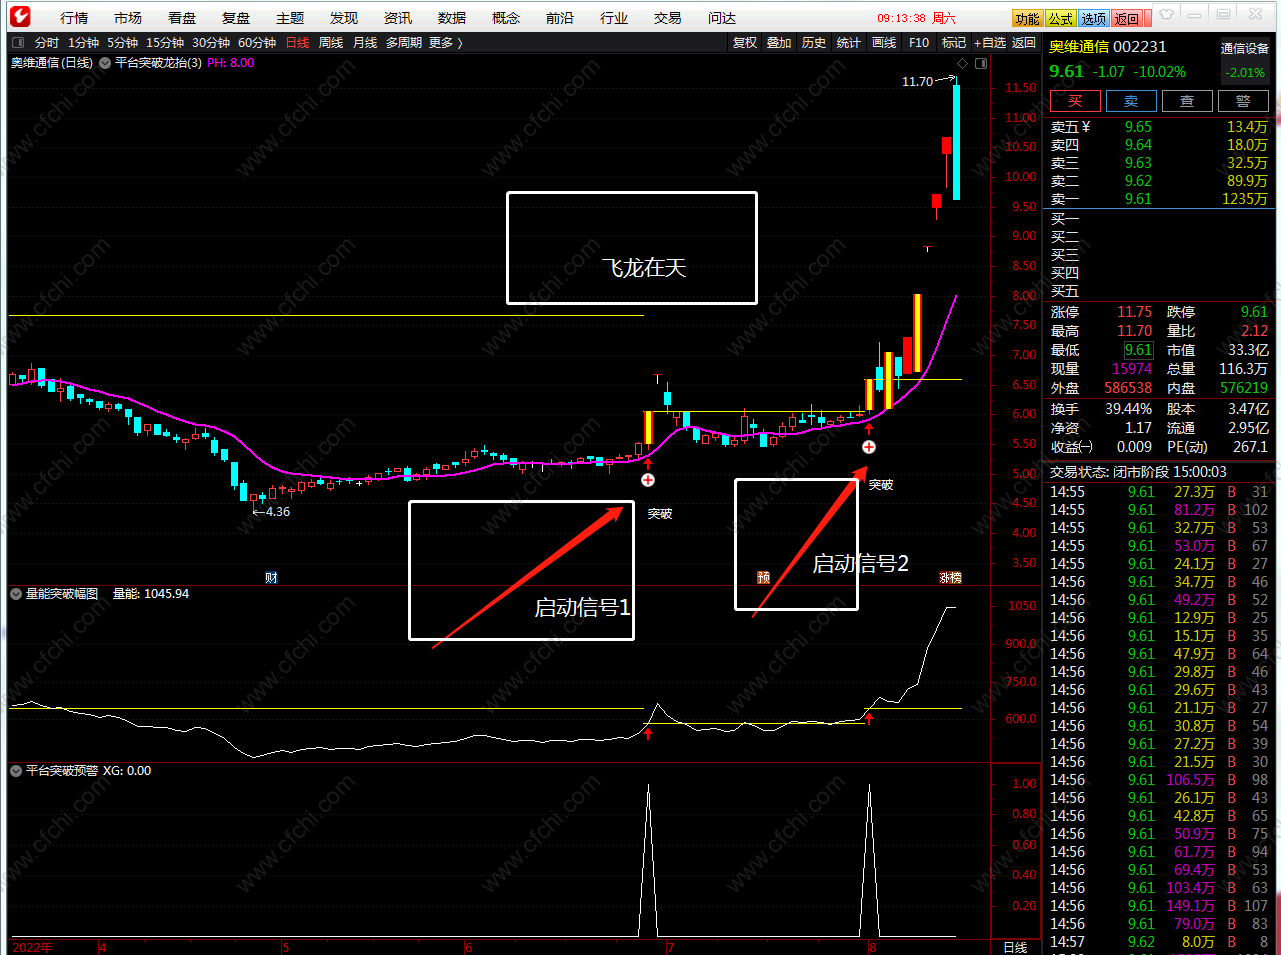Open the 前沿 menu
This screenshot has height=955, width=1281.
click(560, 18)
